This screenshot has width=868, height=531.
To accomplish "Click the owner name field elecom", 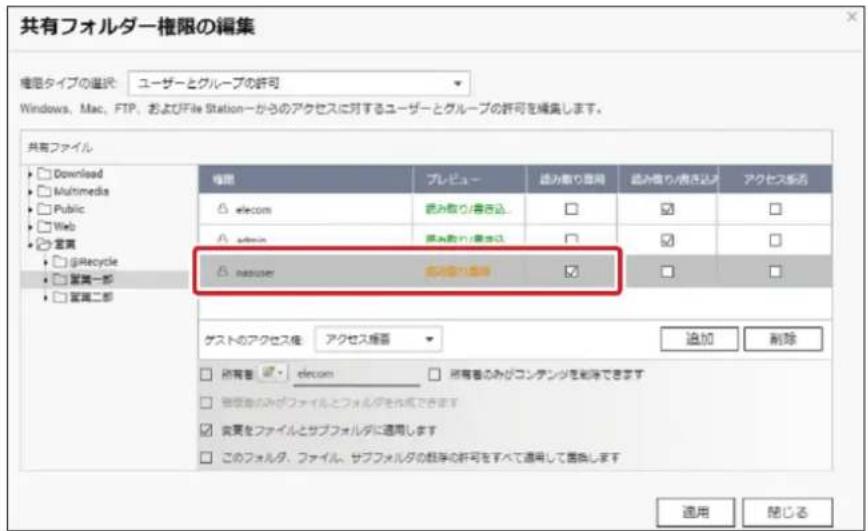I will tap(356, 374).
